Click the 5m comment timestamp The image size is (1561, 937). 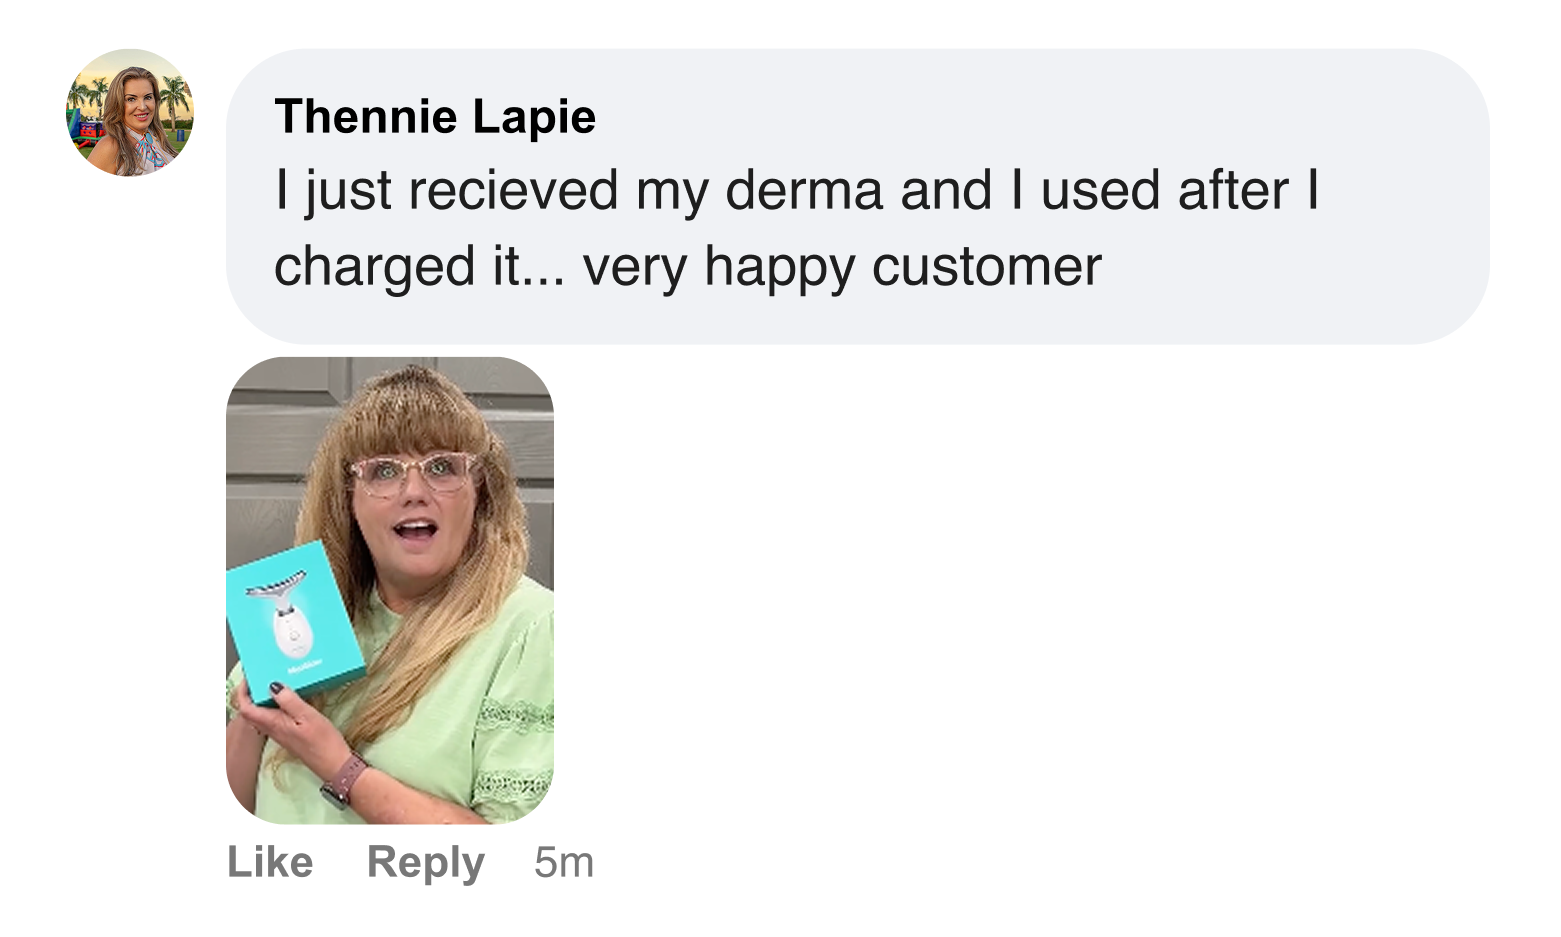pyautogui.click(x=564, y=862)
